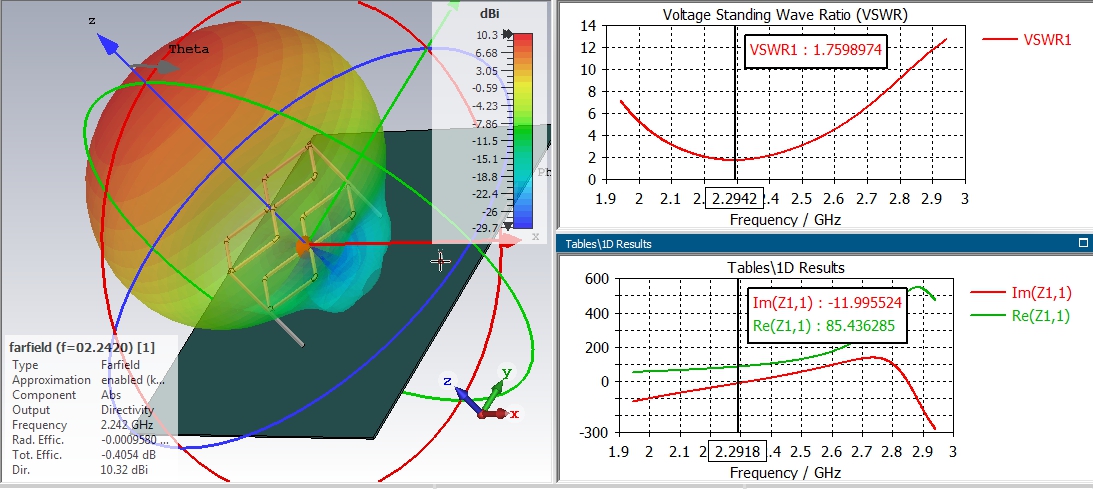1093x489 pixels.
Task: Select the Im(Z1,1) legend entry
Action: [1021, 293]
